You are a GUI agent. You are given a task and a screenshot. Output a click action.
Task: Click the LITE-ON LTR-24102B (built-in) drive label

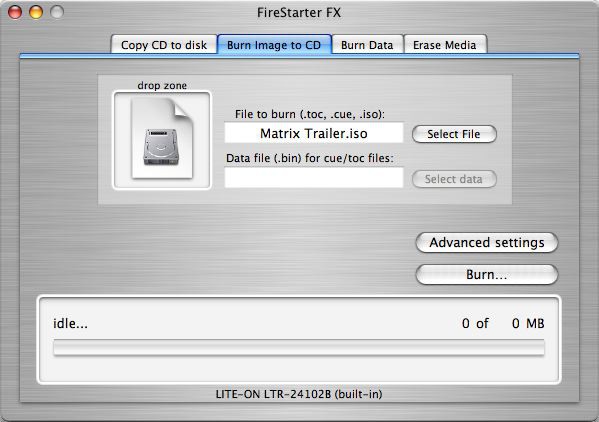299,394
